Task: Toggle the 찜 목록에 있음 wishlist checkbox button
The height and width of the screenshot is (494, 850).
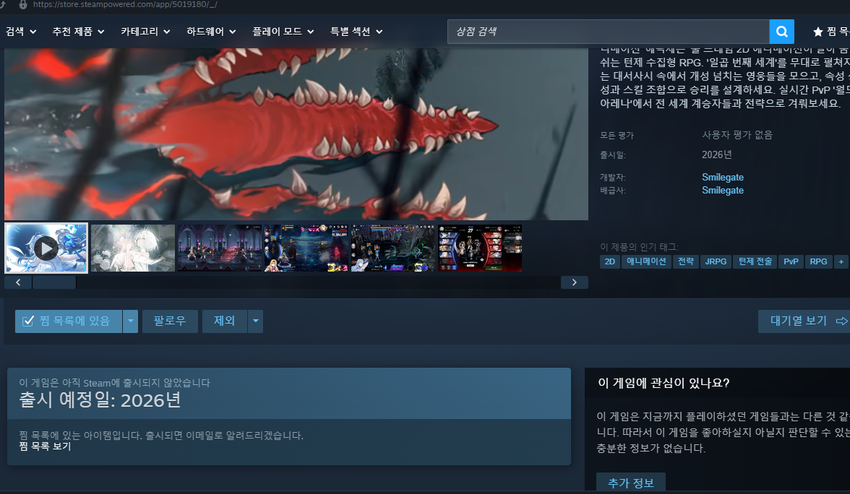Action: click(68, 321)
